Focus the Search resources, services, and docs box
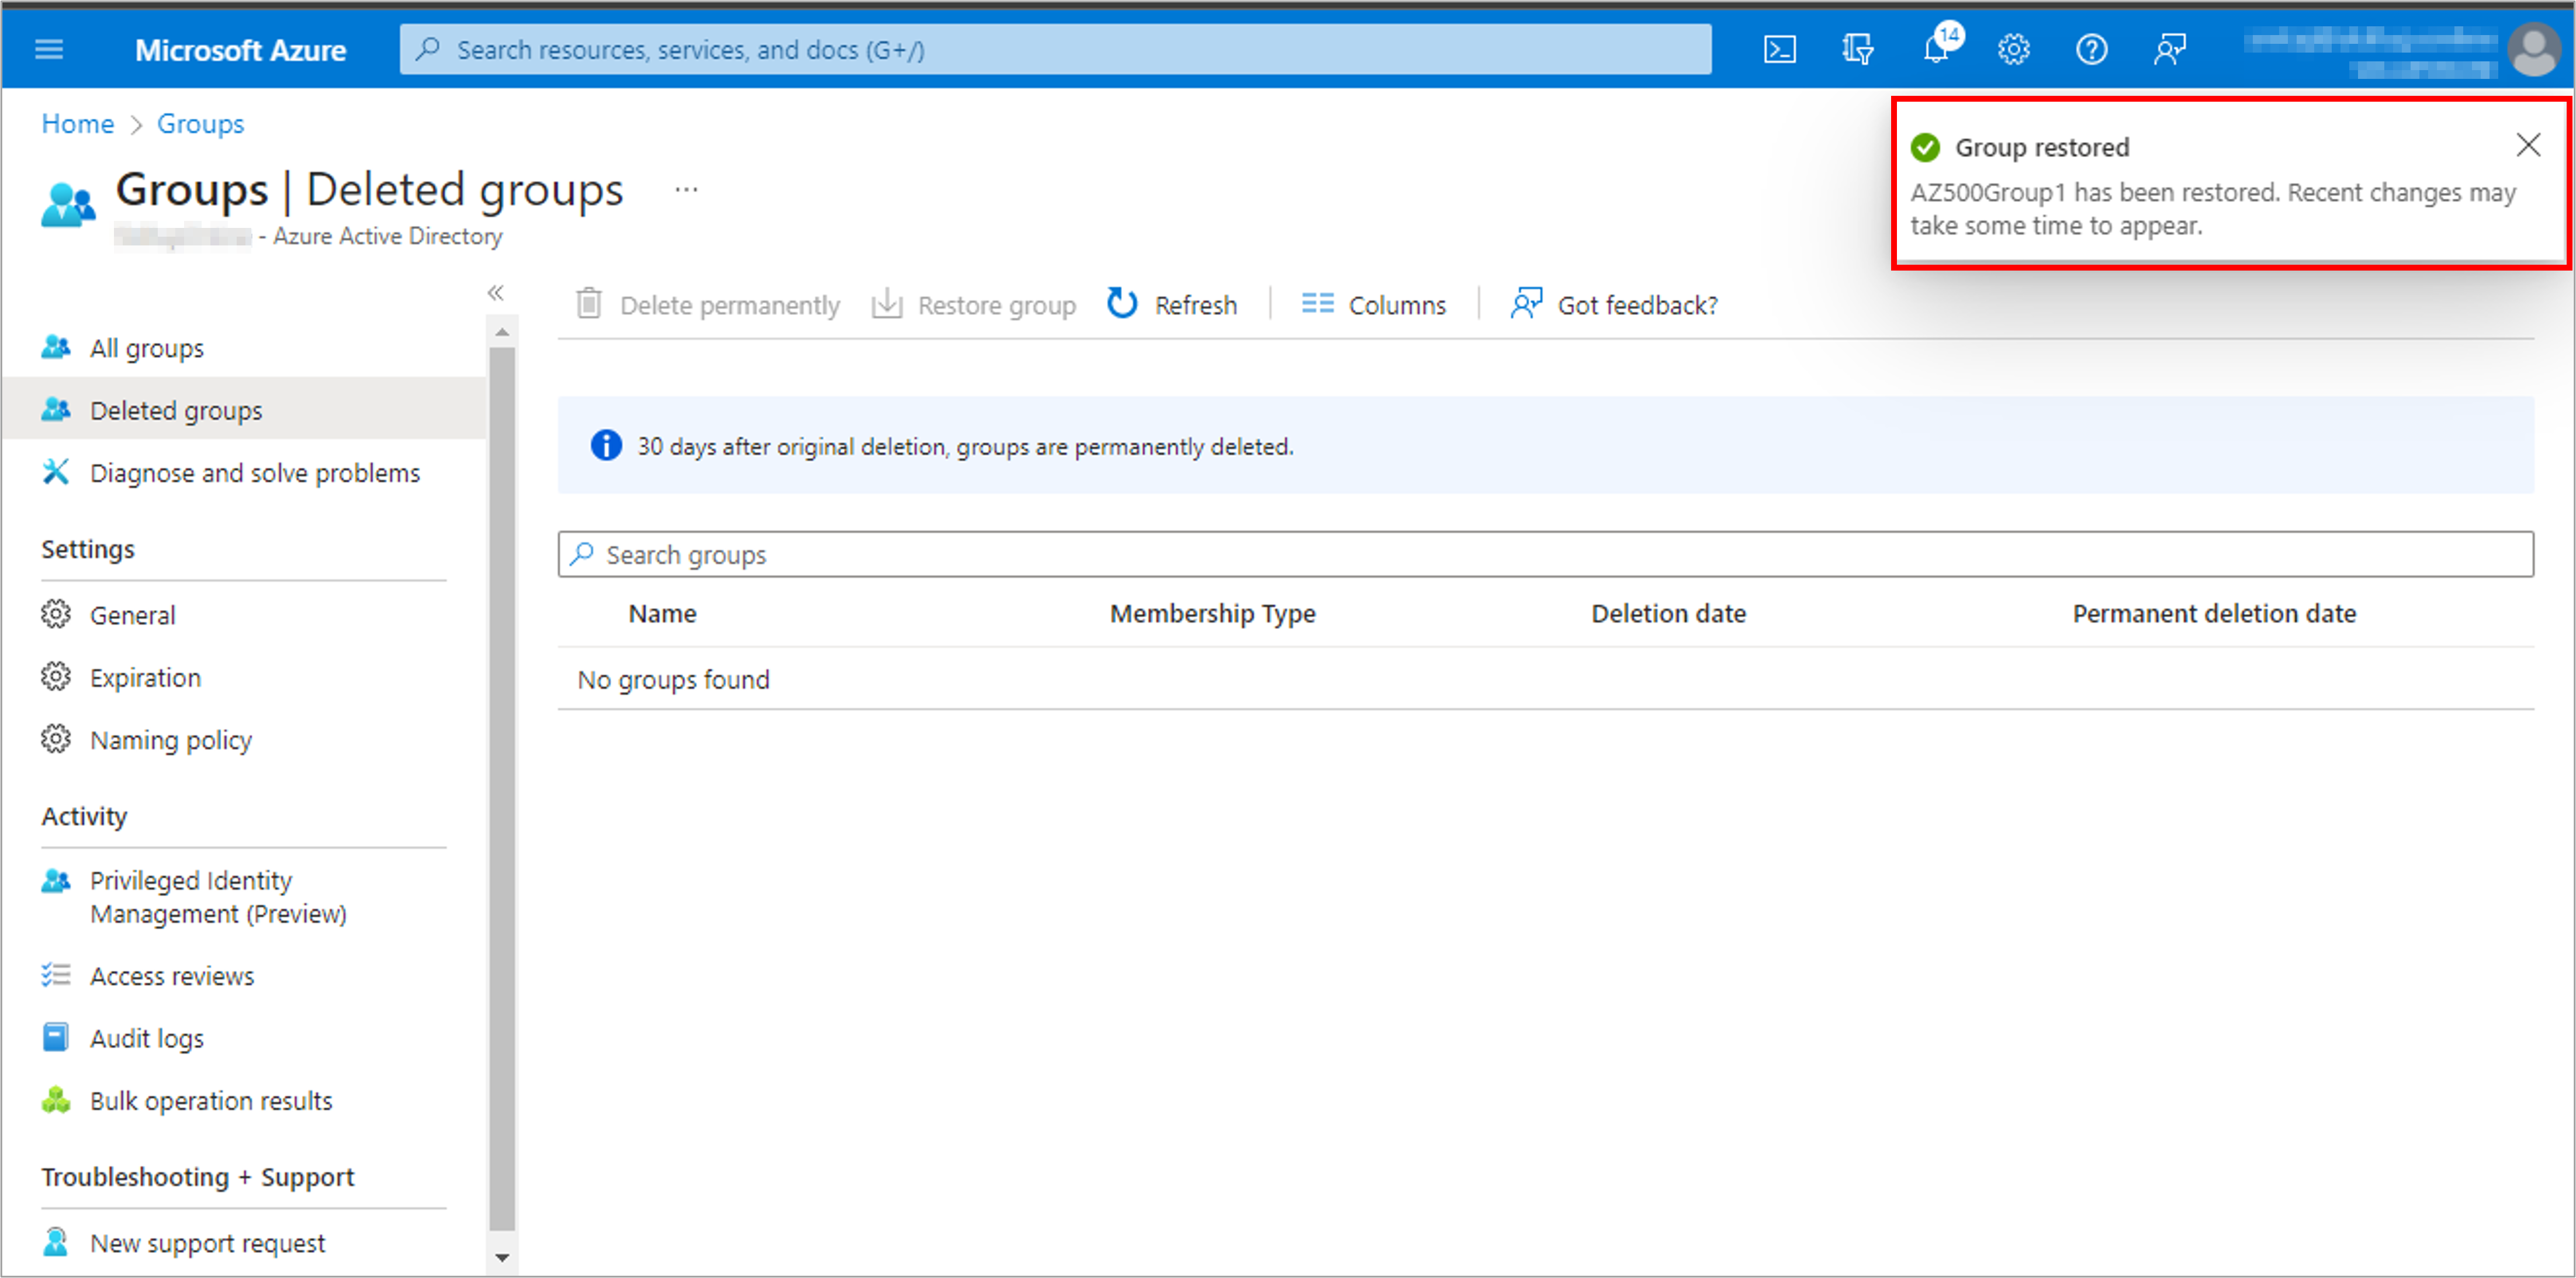The image size is (2576, 1278). [1055, 49]
